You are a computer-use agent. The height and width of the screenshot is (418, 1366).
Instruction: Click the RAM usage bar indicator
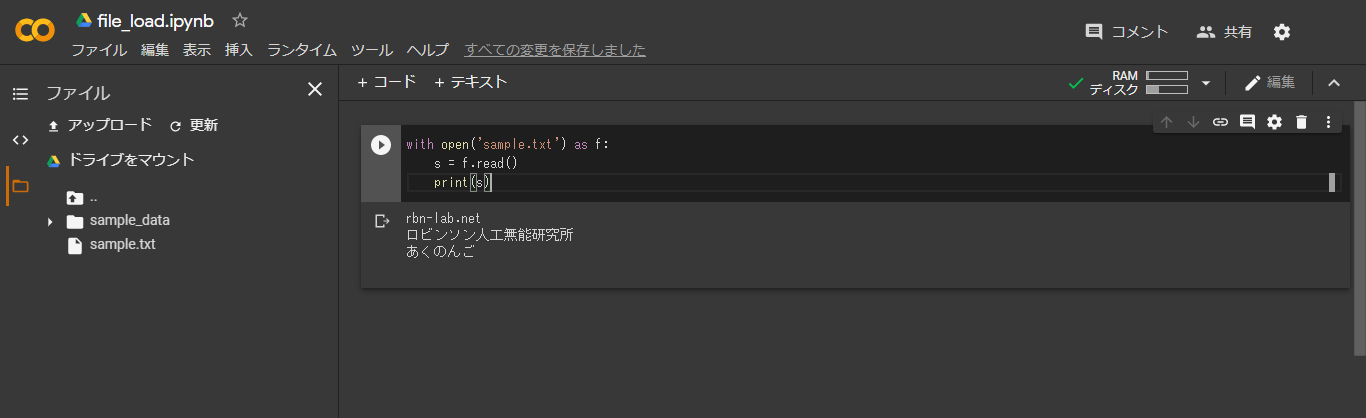click(1166, 76)
